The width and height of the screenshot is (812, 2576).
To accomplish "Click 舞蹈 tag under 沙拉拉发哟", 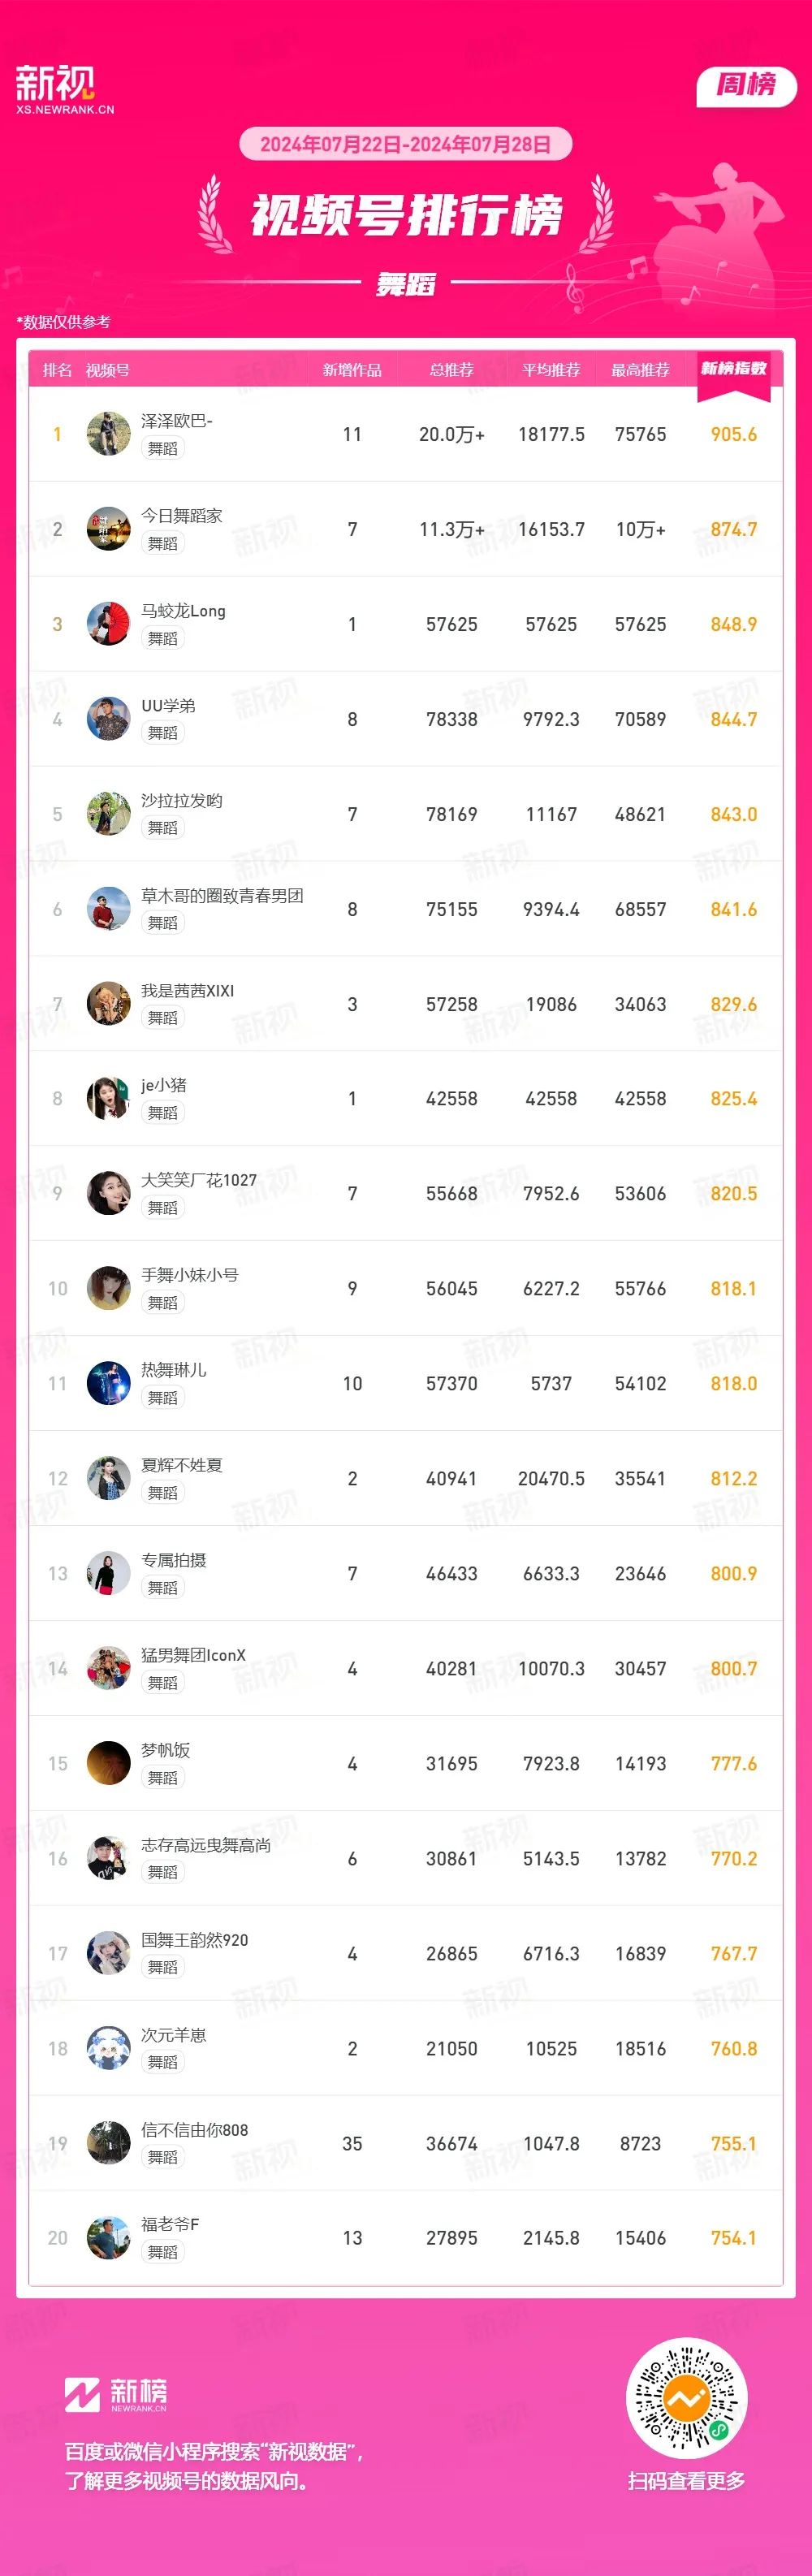I will [x=162, y=828].
